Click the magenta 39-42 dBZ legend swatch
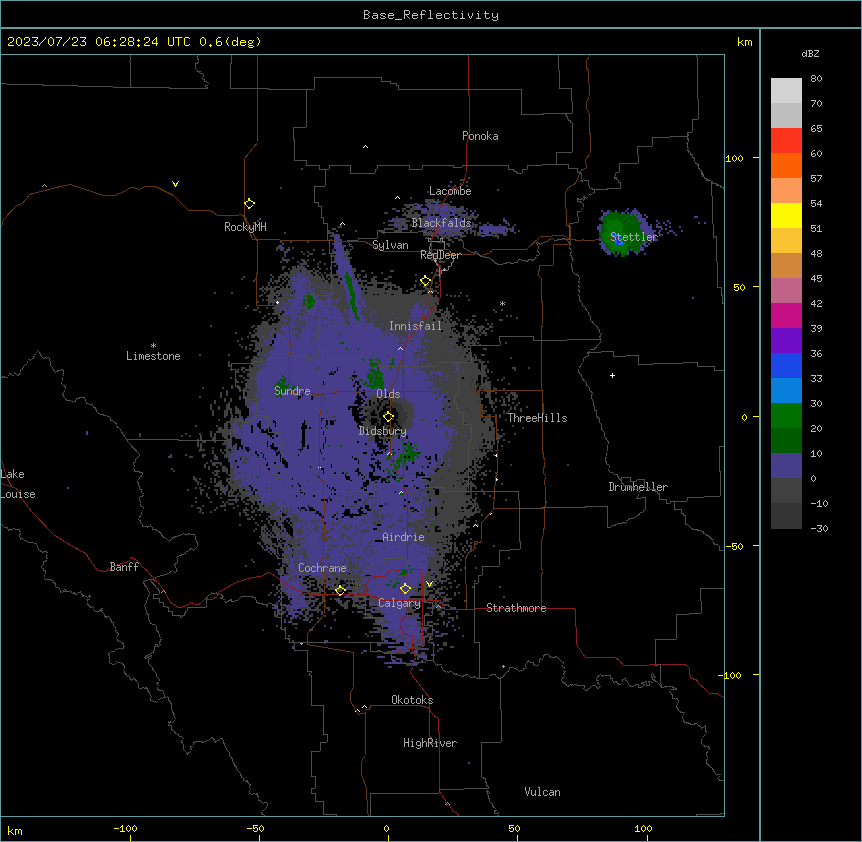The image size is (862, 842). click(x=786, y=315)
